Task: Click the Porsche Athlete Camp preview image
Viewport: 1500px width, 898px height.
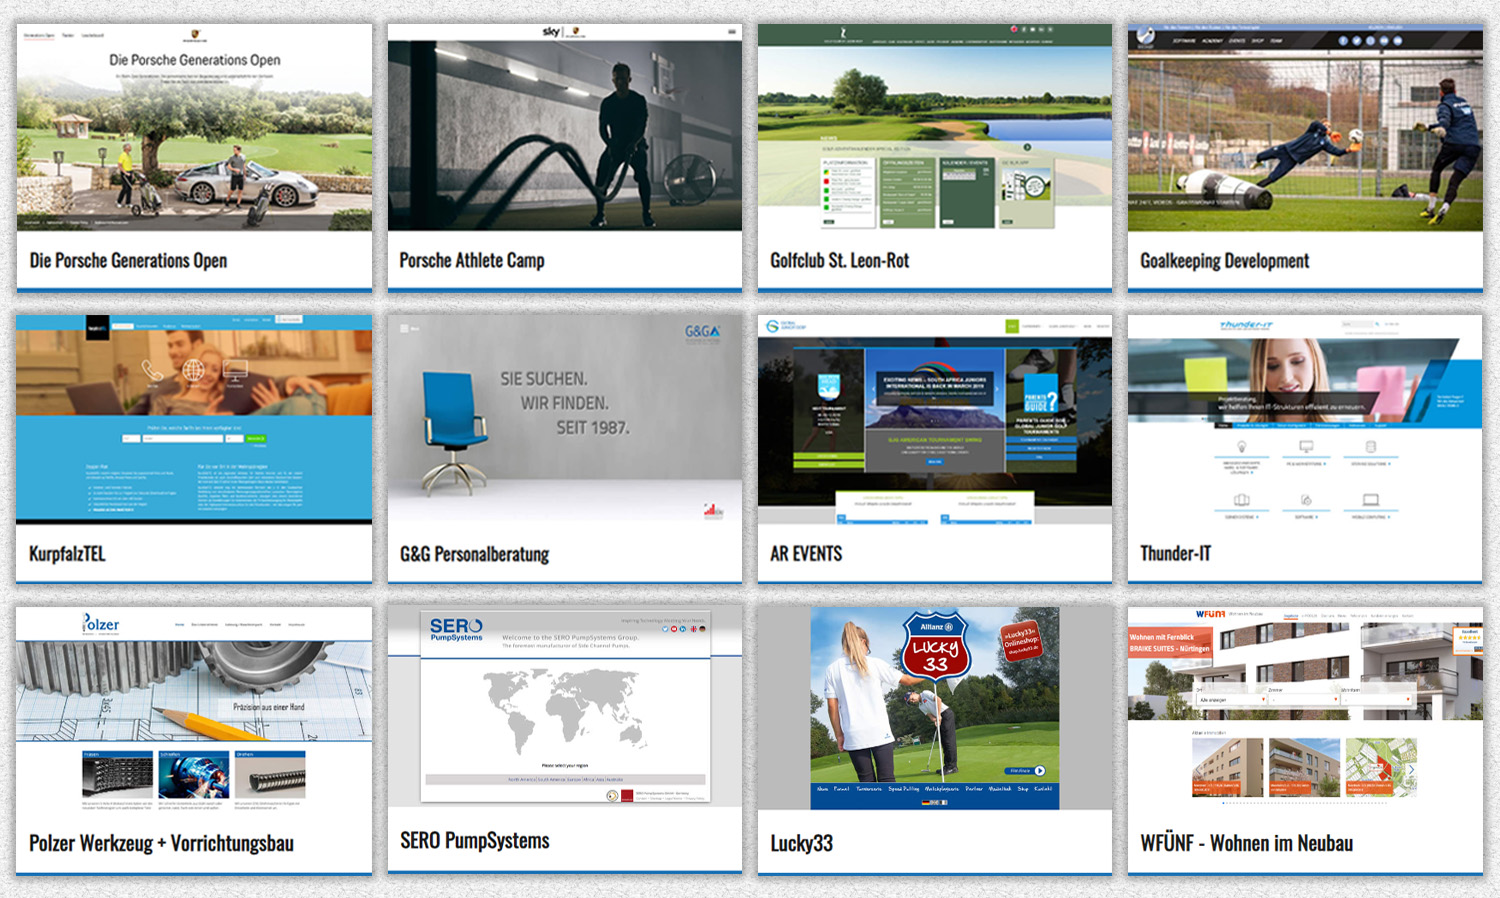Action: point(565,128)
